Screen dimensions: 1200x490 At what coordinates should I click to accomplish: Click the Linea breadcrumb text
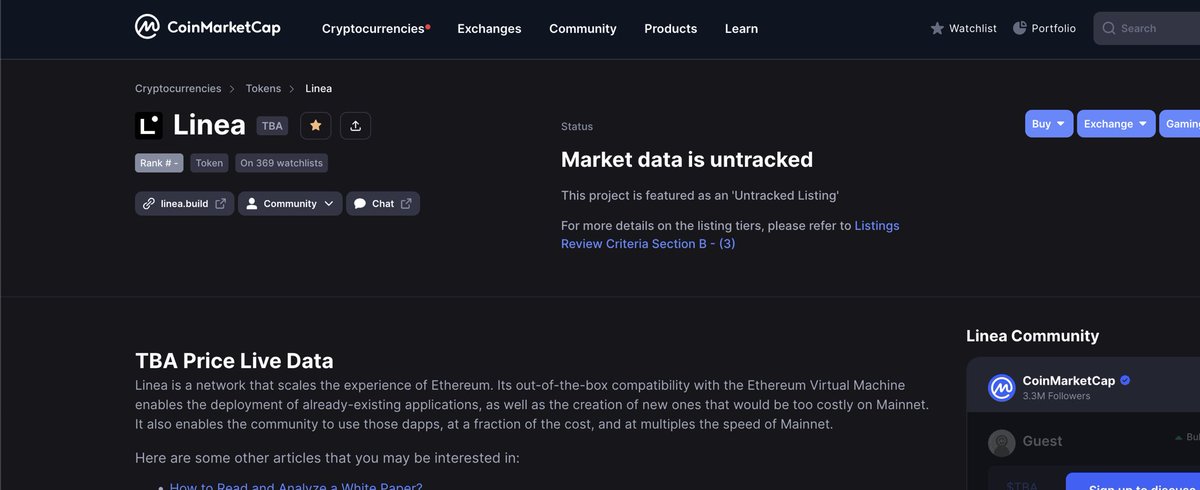click(x=318, y=89)
